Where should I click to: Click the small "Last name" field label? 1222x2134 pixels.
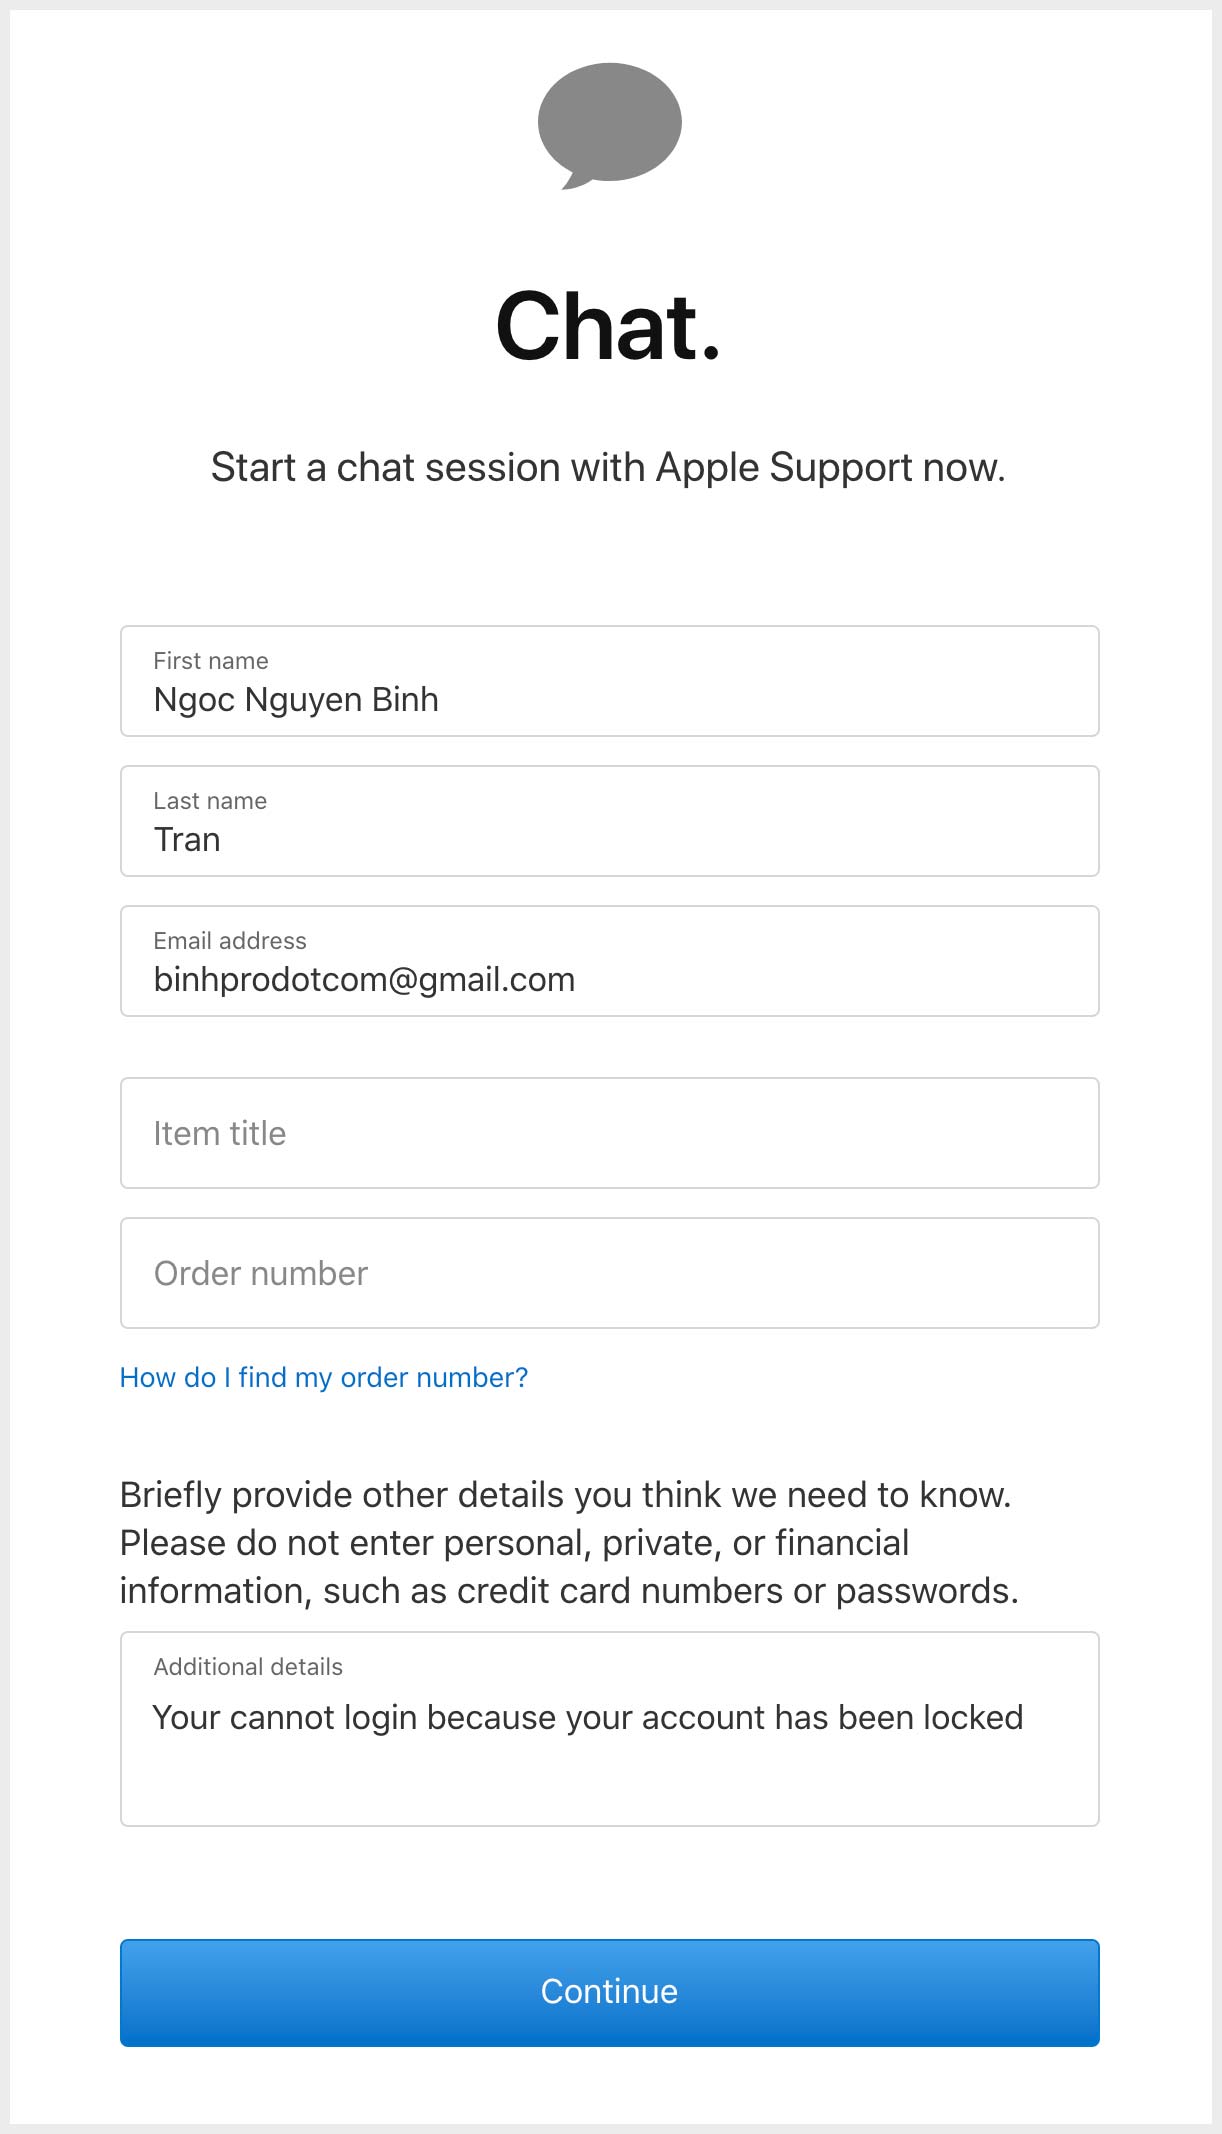pyautogui.click(x=210, y=801)
